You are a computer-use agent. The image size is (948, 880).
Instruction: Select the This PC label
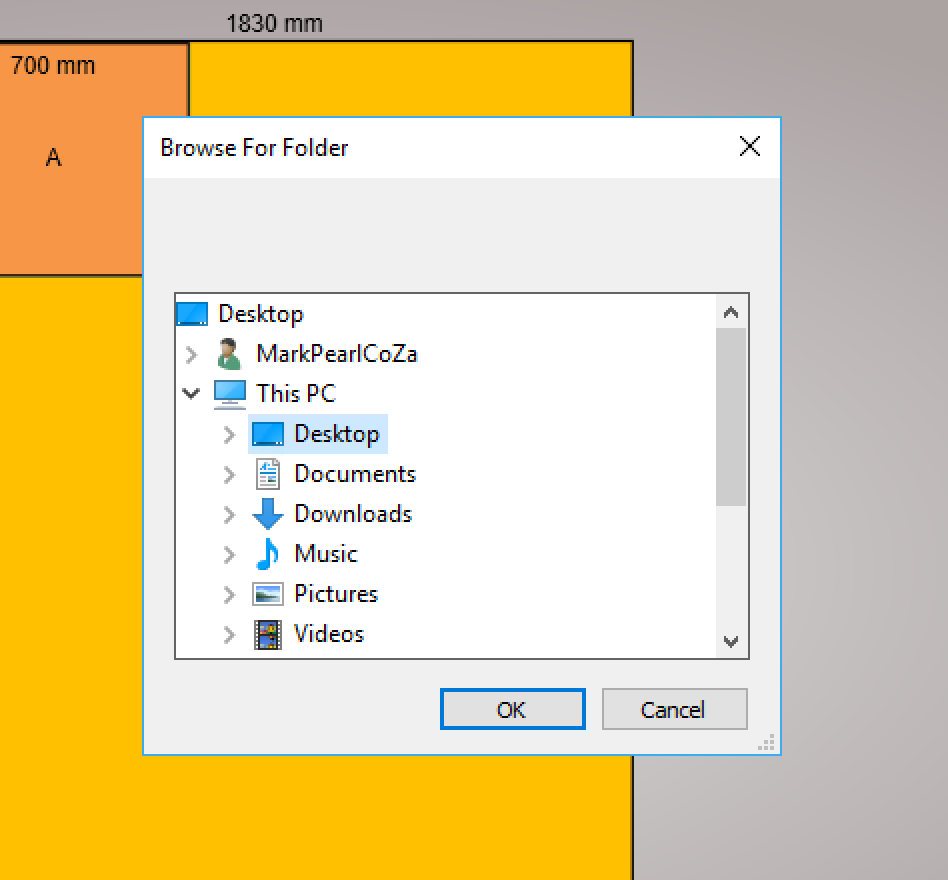tap(296, 393)
